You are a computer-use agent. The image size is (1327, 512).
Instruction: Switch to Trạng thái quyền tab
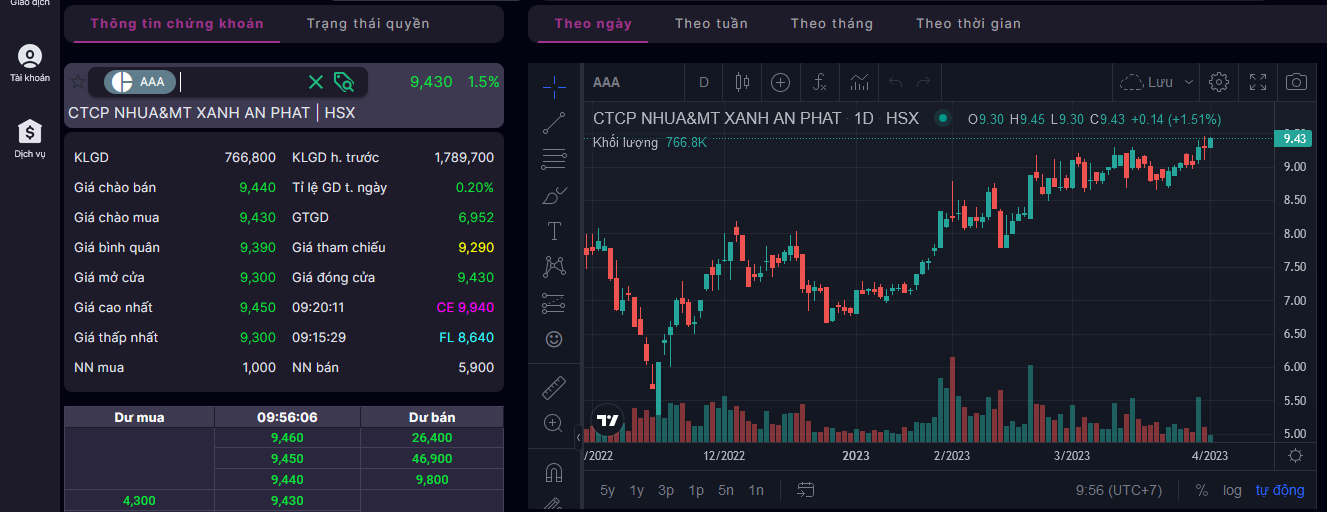click(x=368, y=23)
